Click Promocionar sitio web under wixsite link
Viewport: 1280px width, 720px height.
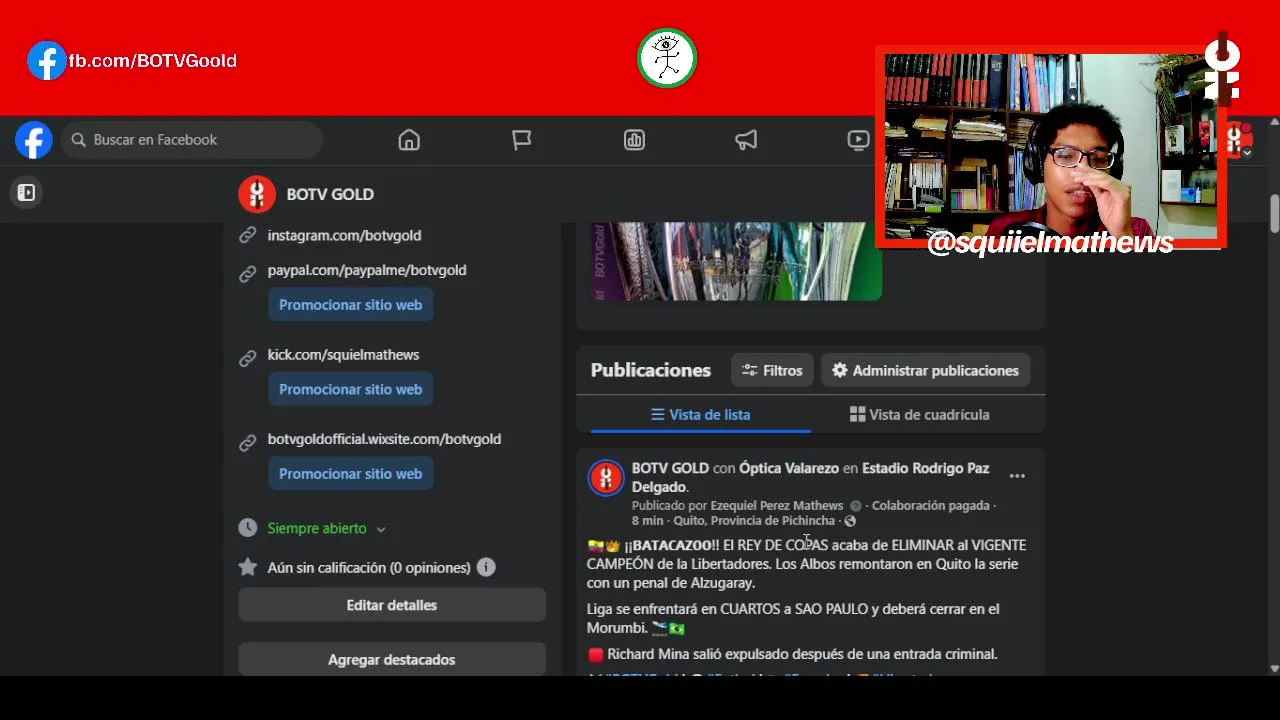(x=350, y=474)
